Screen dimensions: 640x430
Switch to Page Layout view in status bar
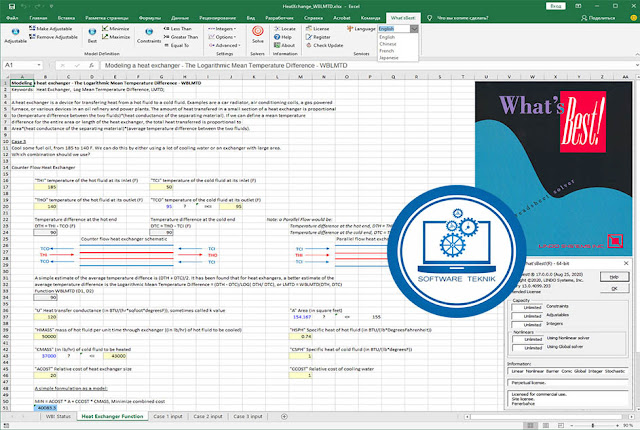(546, 426)
